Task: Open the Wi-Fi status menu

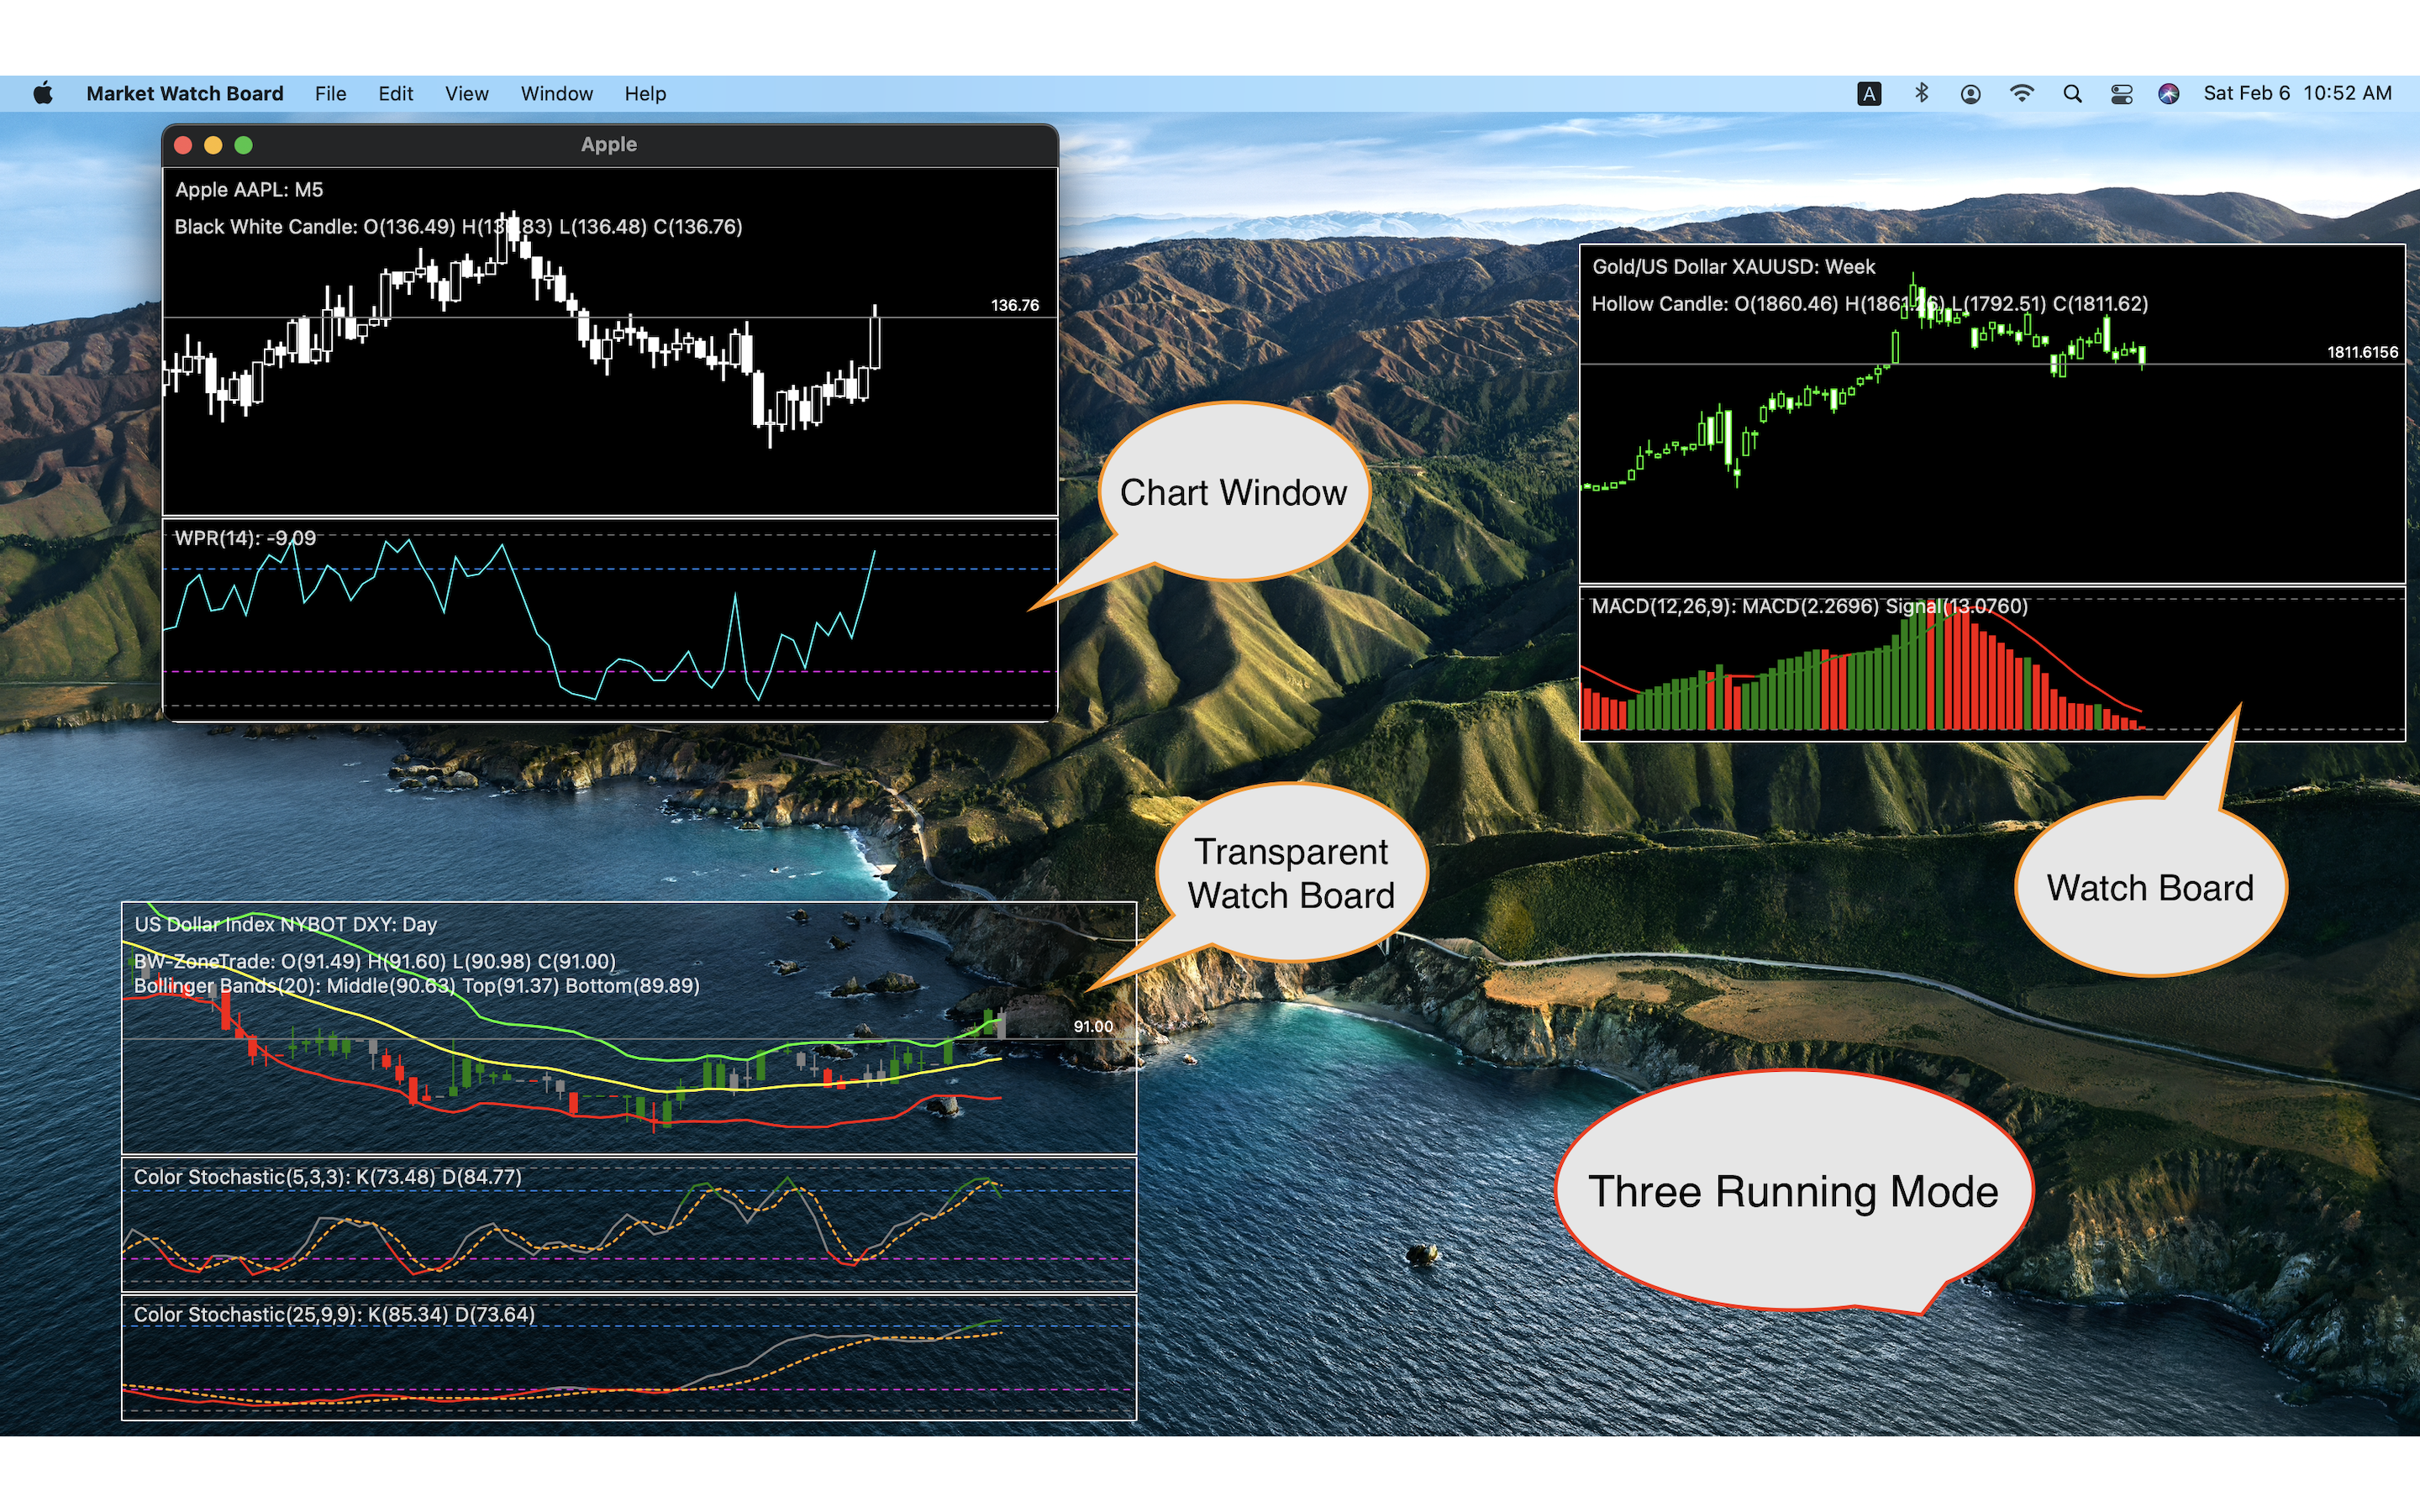Action: click(x=2021, y=94)
